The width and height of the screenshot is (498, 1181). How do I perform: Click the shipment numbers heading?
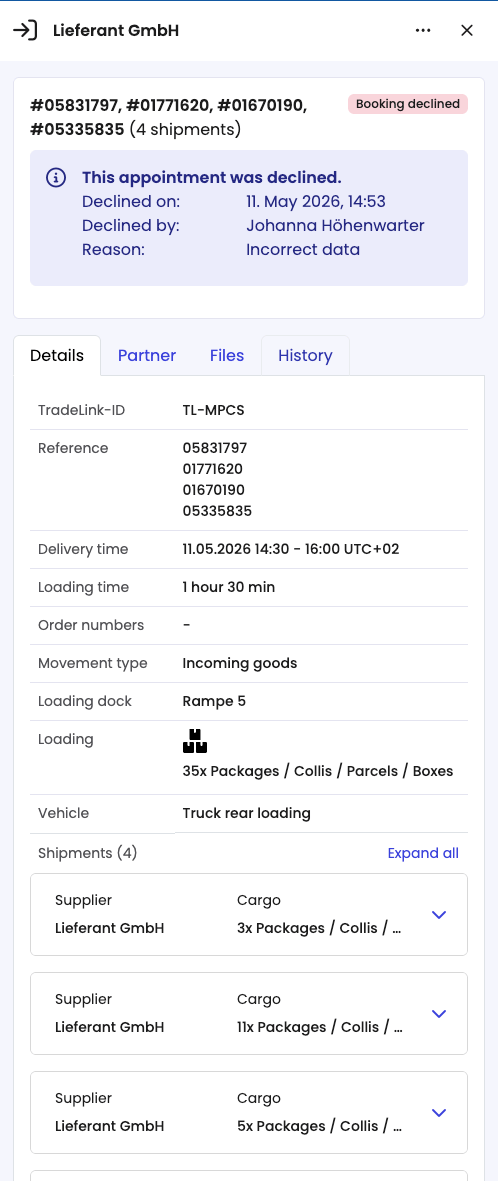click(170, 117)
